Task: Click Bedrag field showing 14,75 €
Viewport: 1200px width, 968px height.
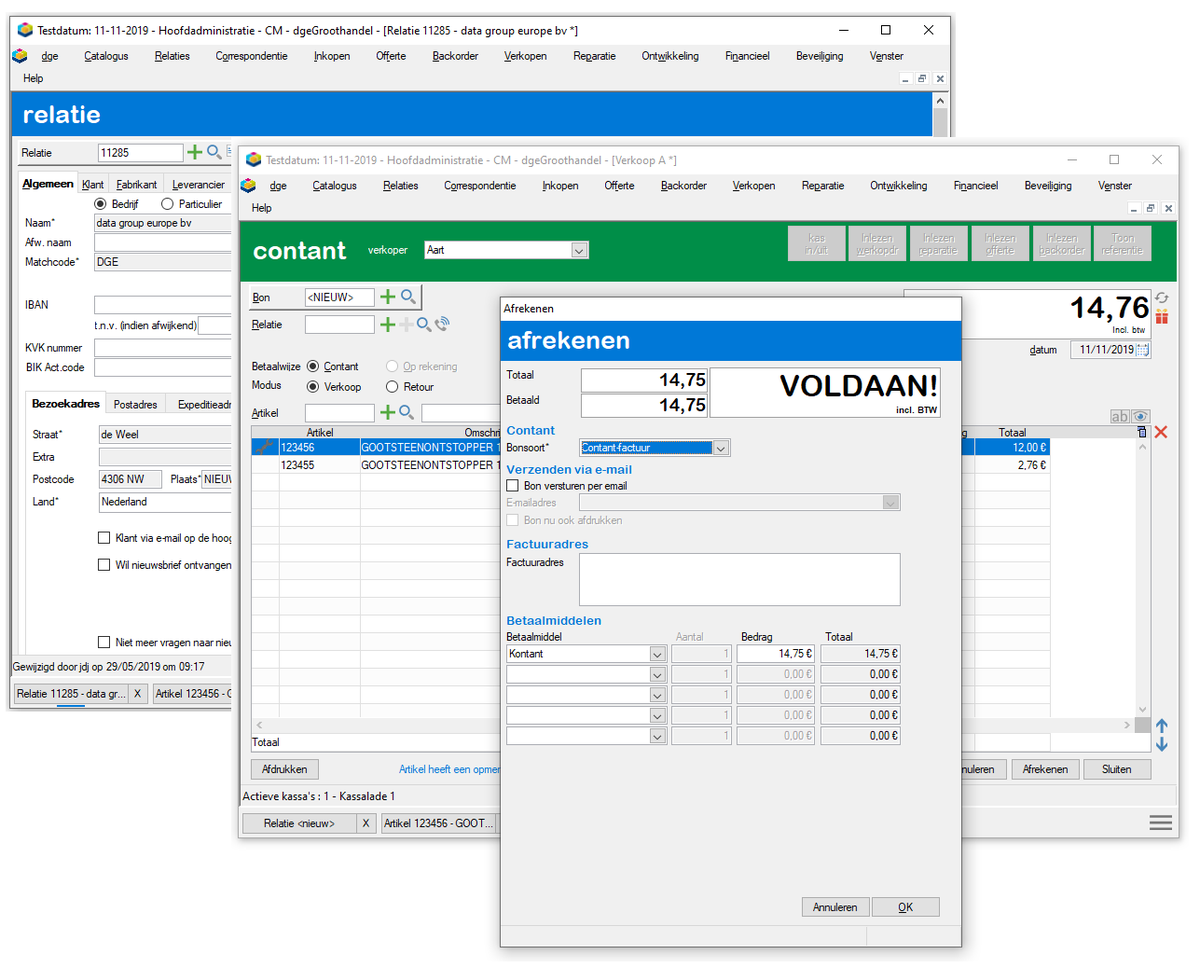Action: coord(777,654)
